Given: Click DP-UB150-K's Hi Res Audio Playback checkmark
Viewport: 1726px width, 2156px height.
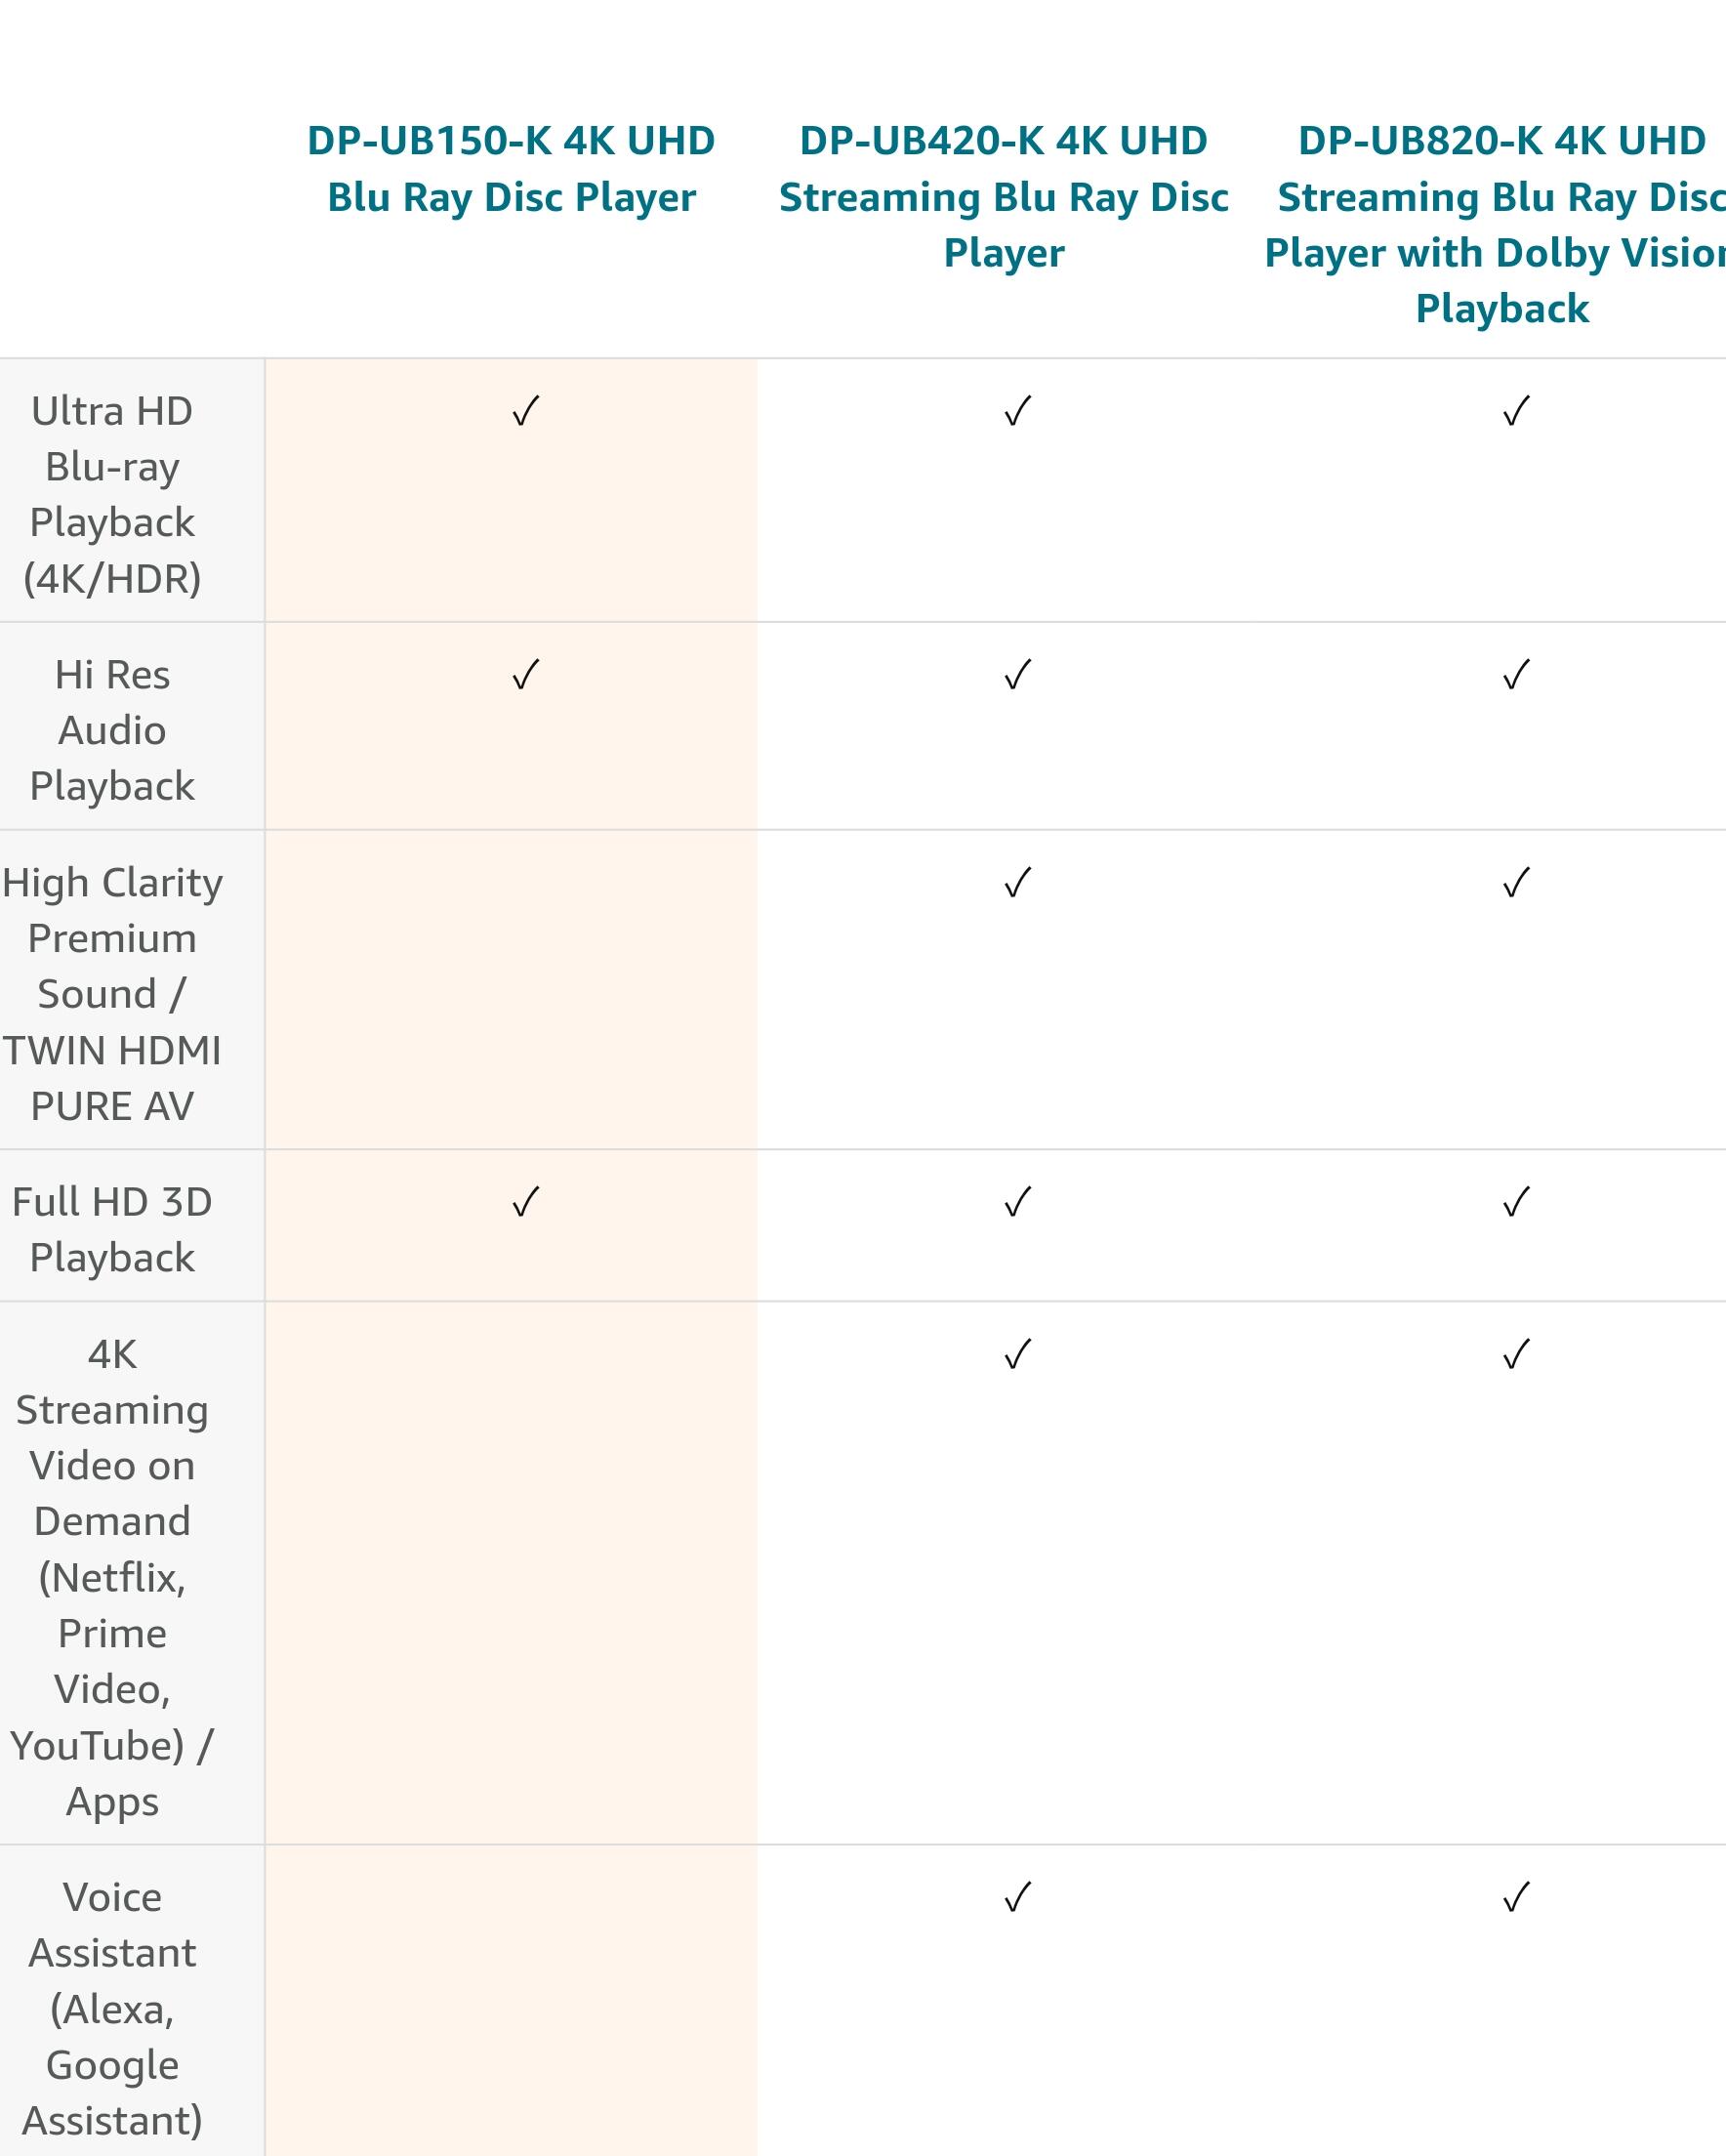Looking at the screenshot, I should pos(525,675).
